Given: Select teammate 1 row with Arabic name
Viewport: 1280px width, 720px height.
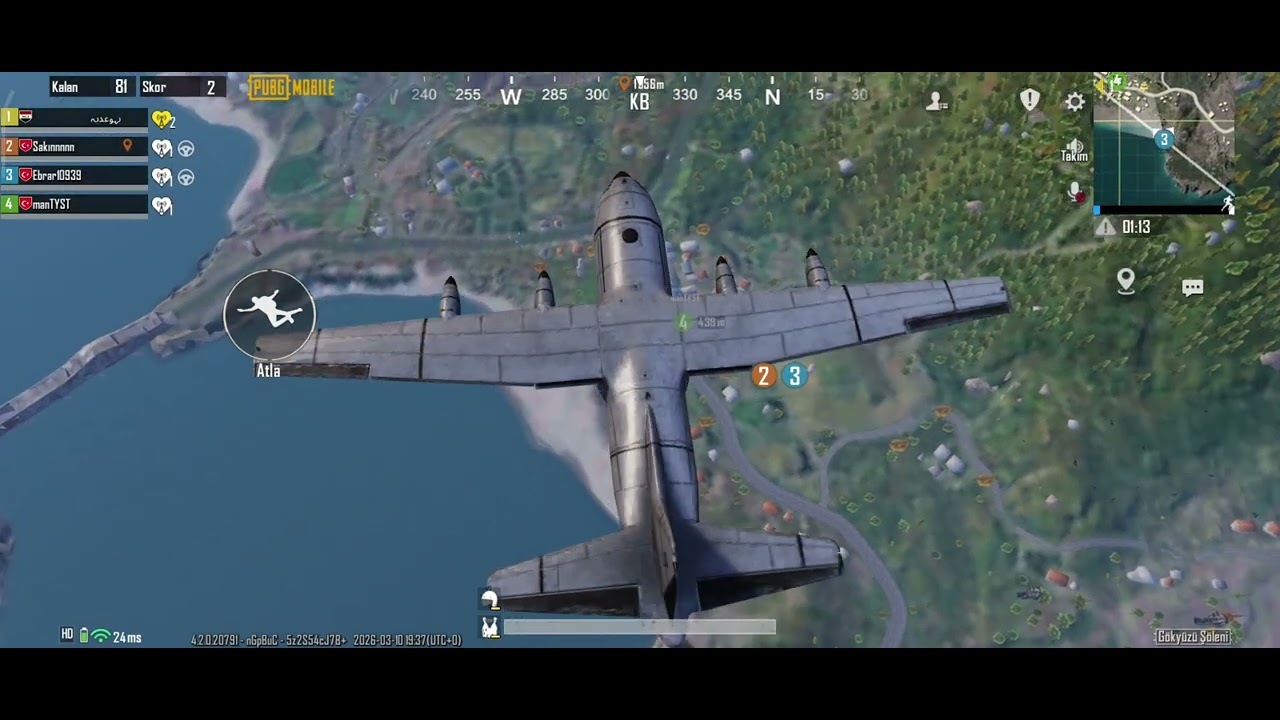Looking at the screenshot, I should [x=74, y=118].
